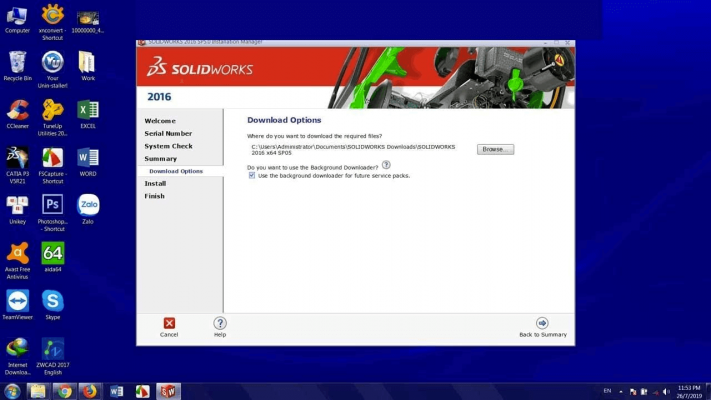Click the Cancel red X icon
711x400 pixels.
[x=169, y=323]
